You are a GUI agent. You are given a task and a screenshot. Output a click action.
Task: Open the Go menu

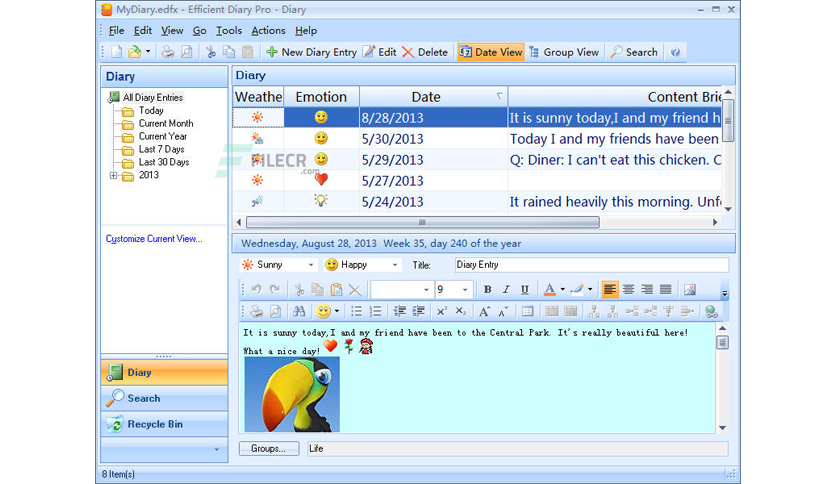pyautogui.click(x=199, y=31)
